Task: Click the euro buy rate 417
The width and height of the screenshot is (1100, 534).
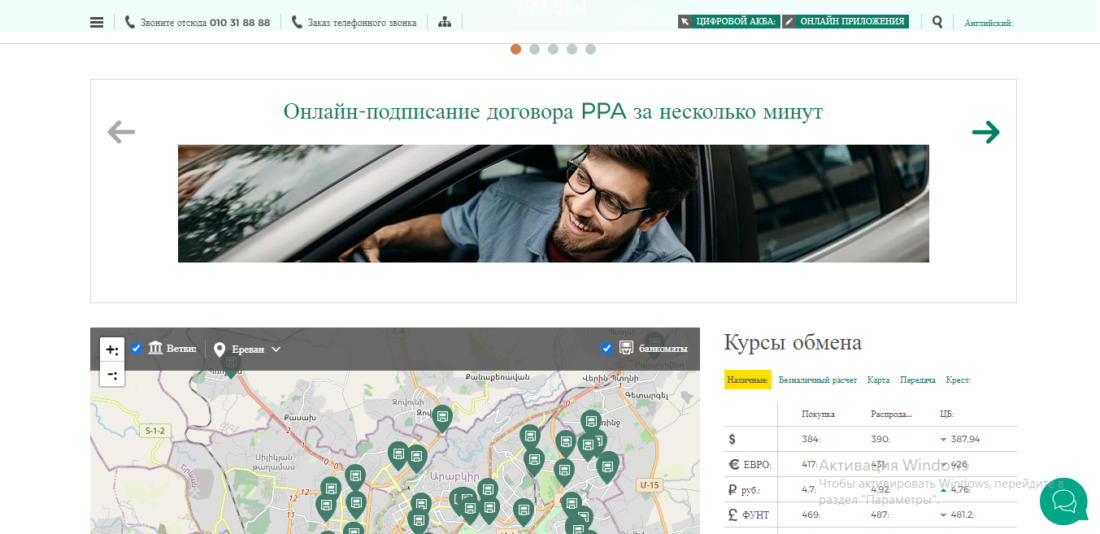Action: tap(810, 465)
